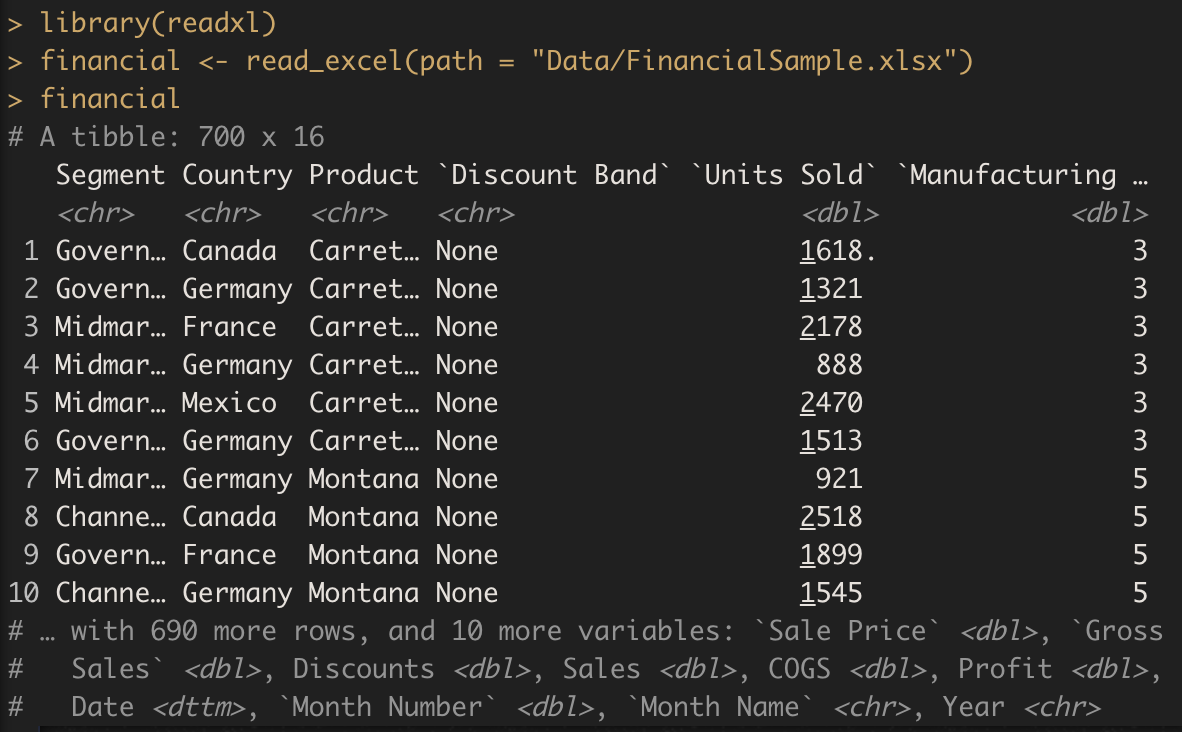Screen dimensions: 1182x732
Task: Click the 2518 value in row 8
Action: pyautogui.click(x=831, y=517)
